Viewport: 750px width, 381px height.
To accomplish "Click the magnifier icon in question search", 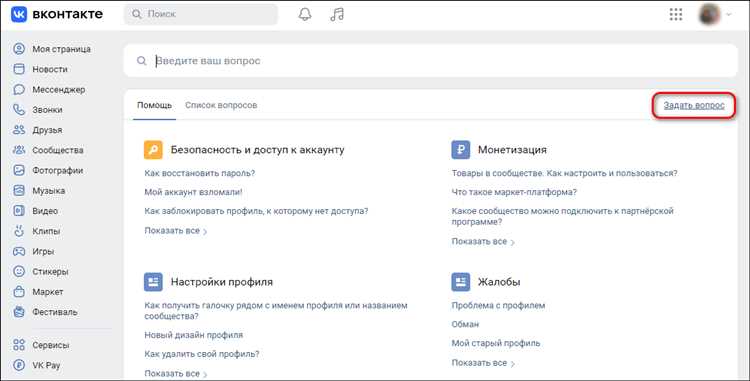I will [142, 61].
